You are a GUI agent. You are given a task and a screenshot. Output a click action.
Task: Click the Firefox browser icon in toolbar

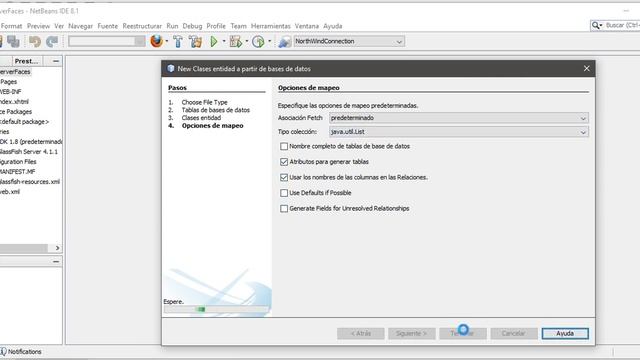156,41
